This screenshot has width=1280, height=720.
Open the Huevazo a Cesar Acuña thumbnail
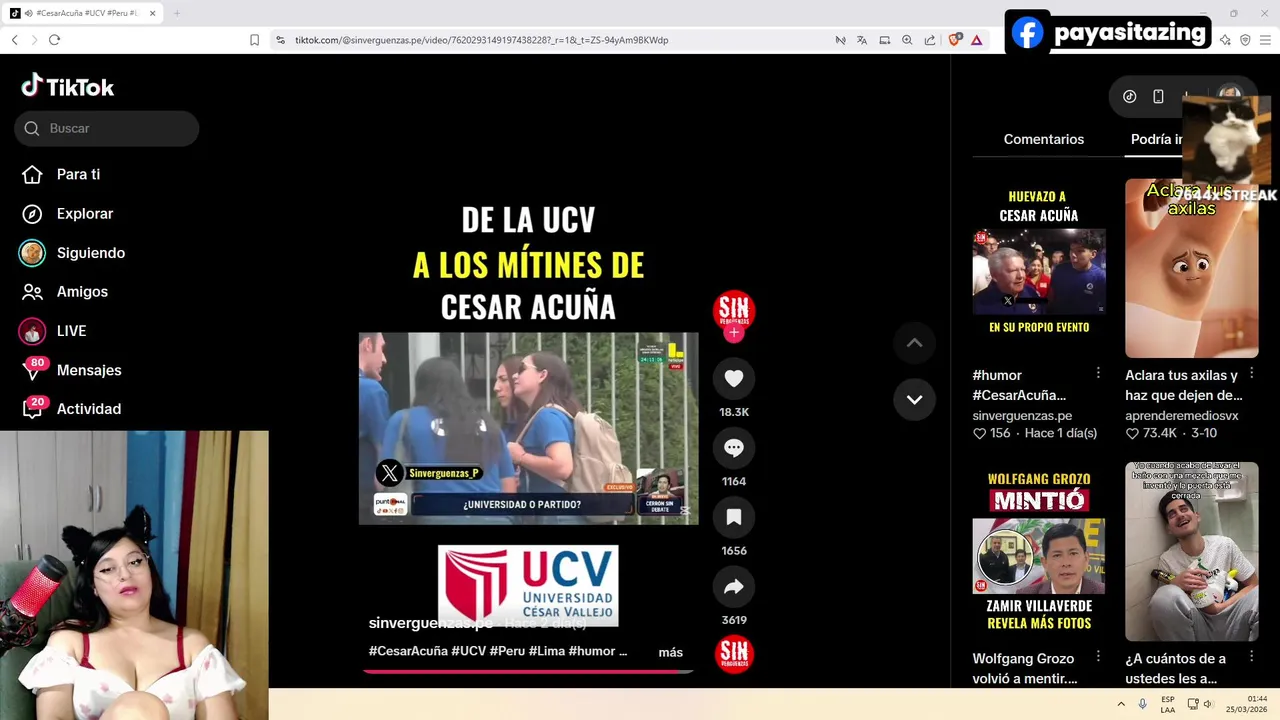(x=1039, y=268)
